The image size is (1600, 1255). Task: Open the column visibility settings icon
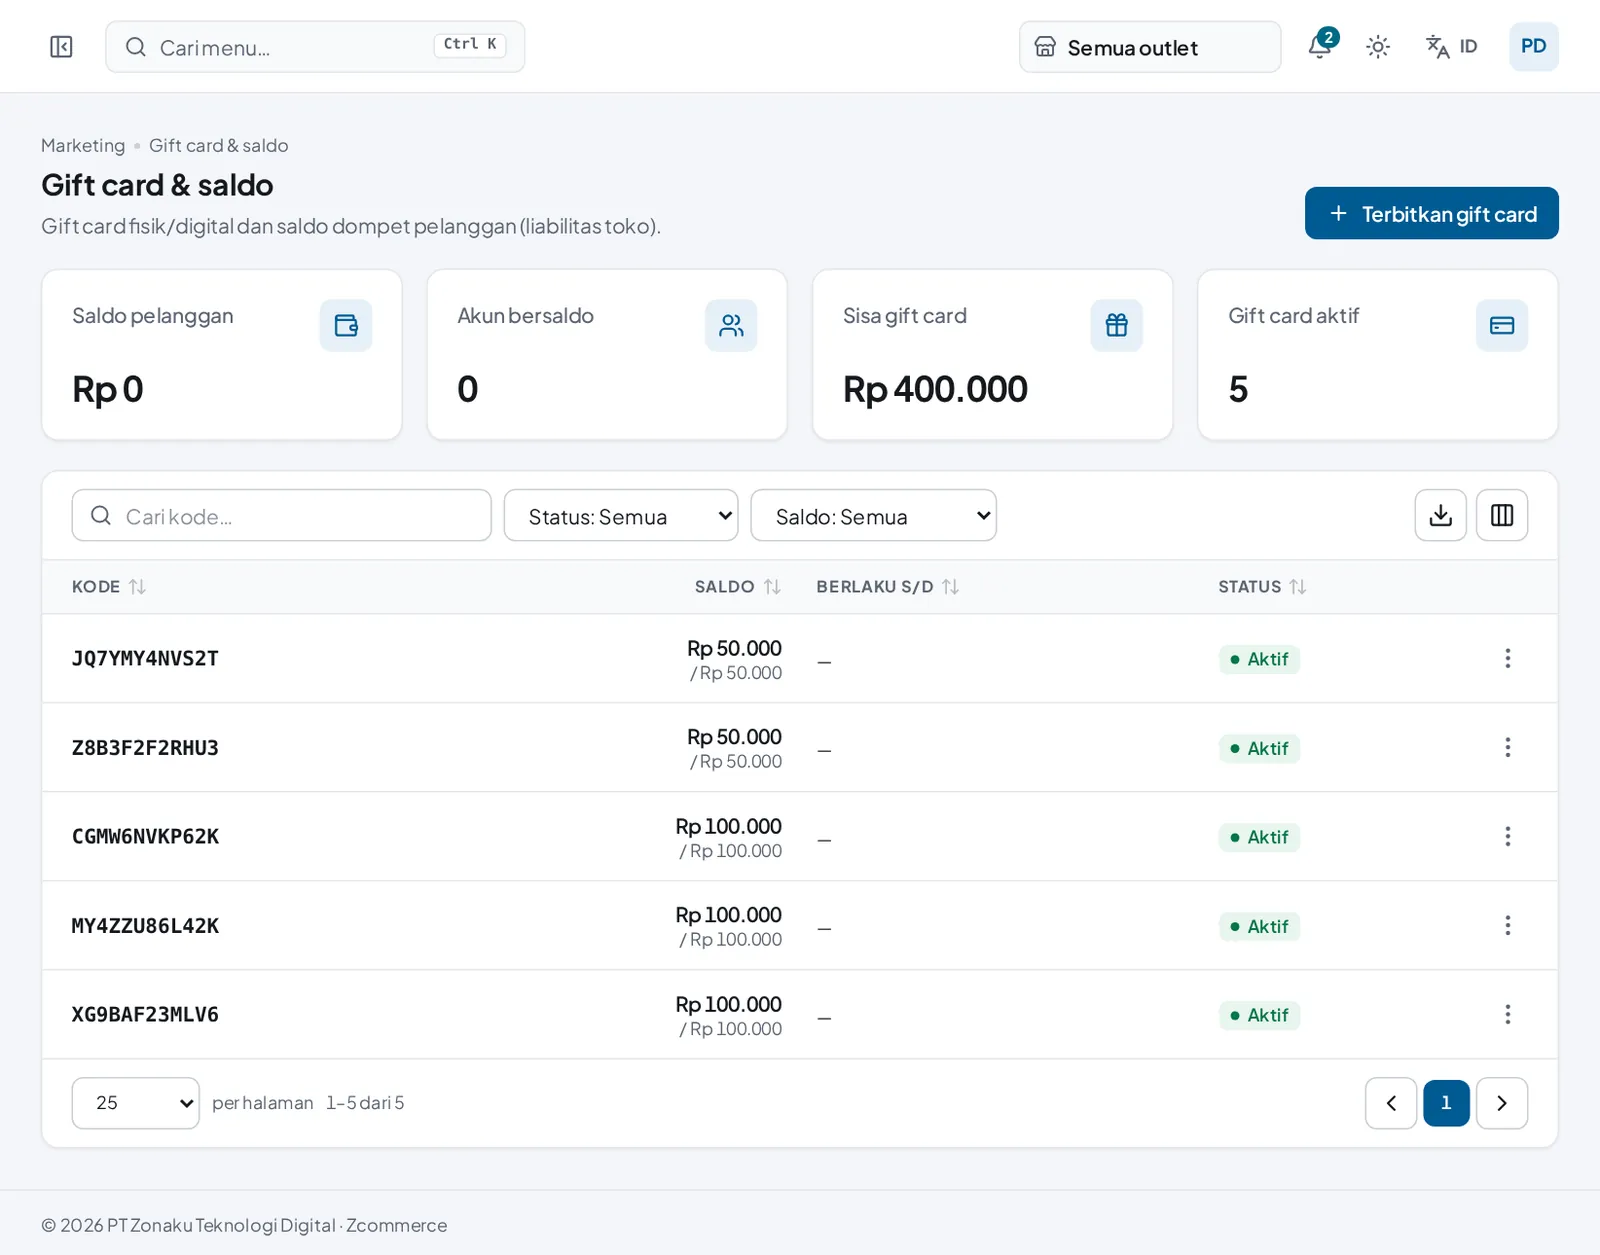click(1502, 515)
